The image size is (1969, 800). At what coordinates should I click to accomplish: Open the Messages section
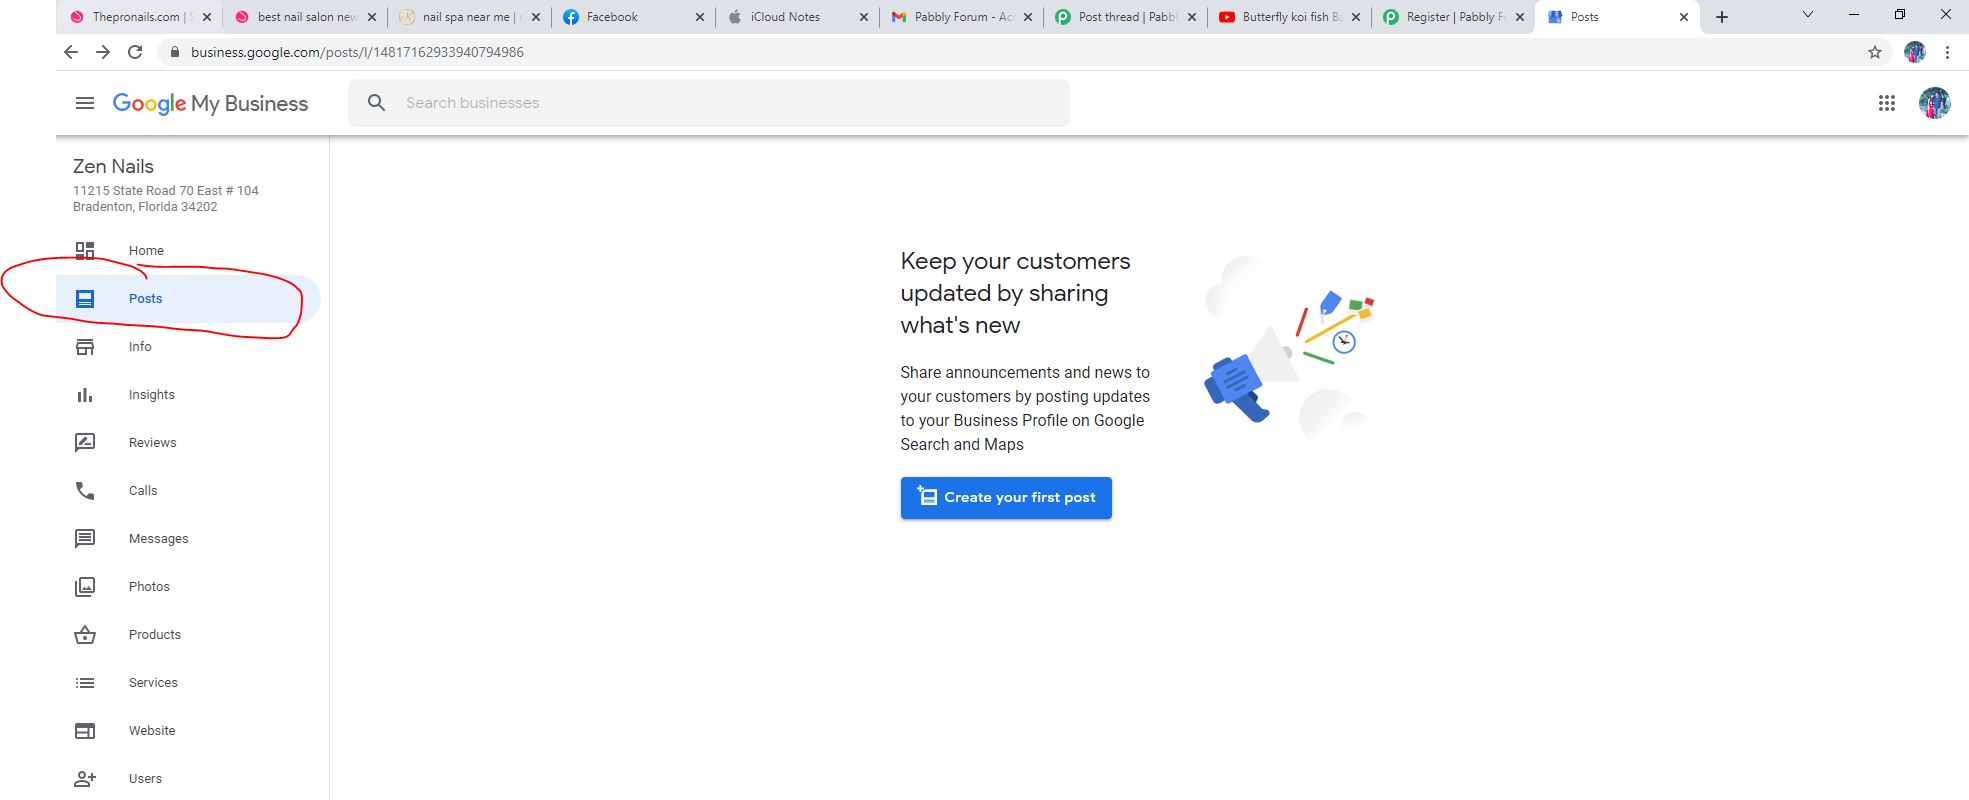[158, 538]
